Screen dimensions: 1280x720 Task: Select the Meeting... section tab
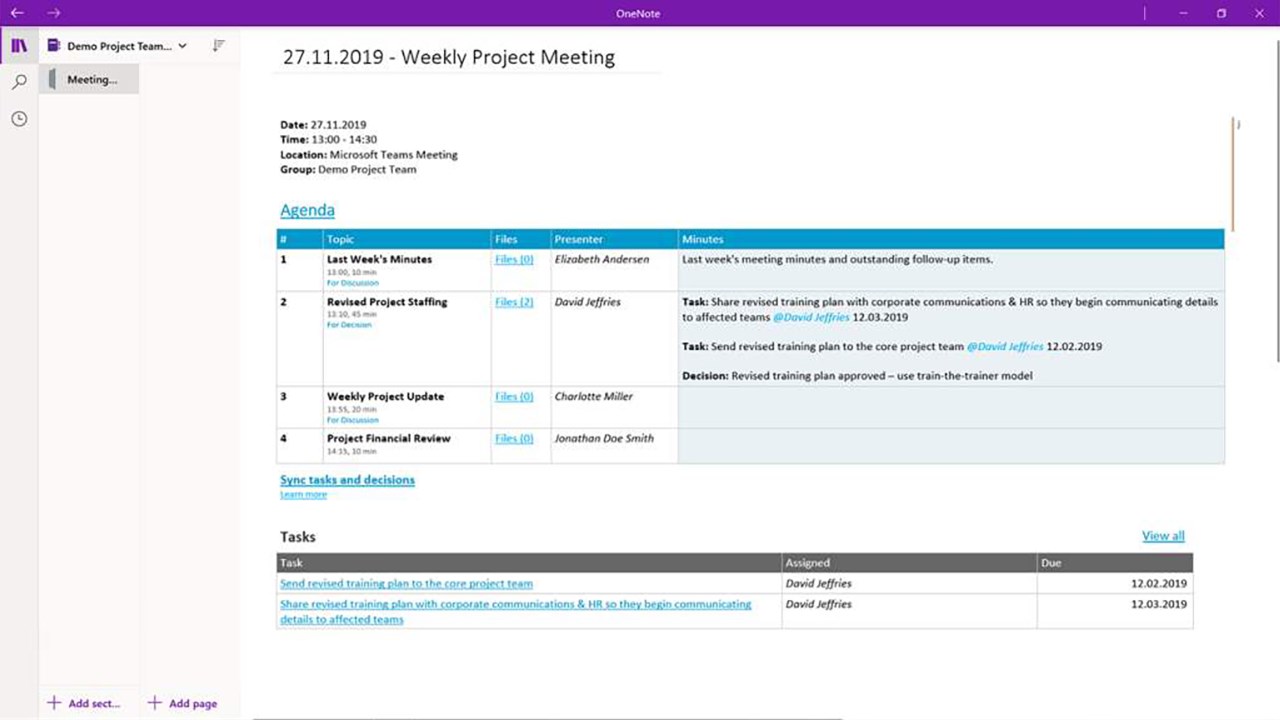[x=89, y=80]
